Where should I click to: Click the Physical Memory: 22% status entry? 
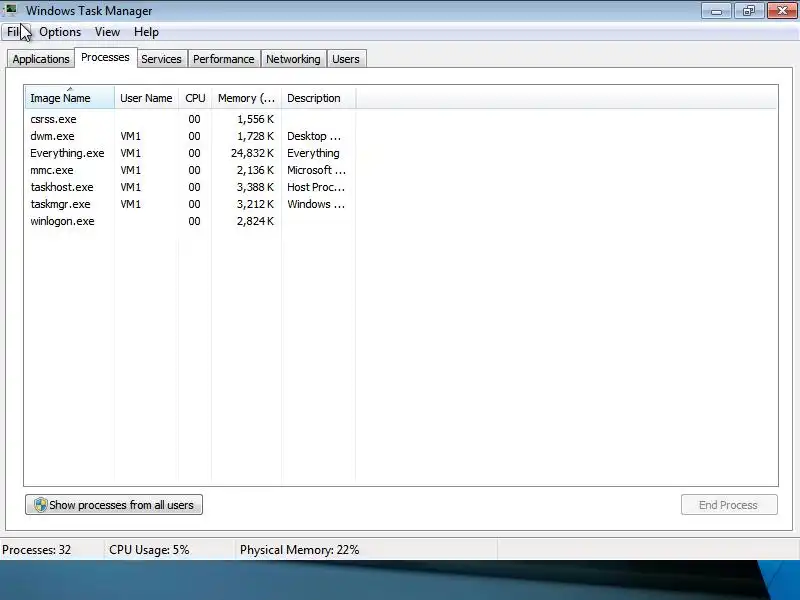pos(299,549)
